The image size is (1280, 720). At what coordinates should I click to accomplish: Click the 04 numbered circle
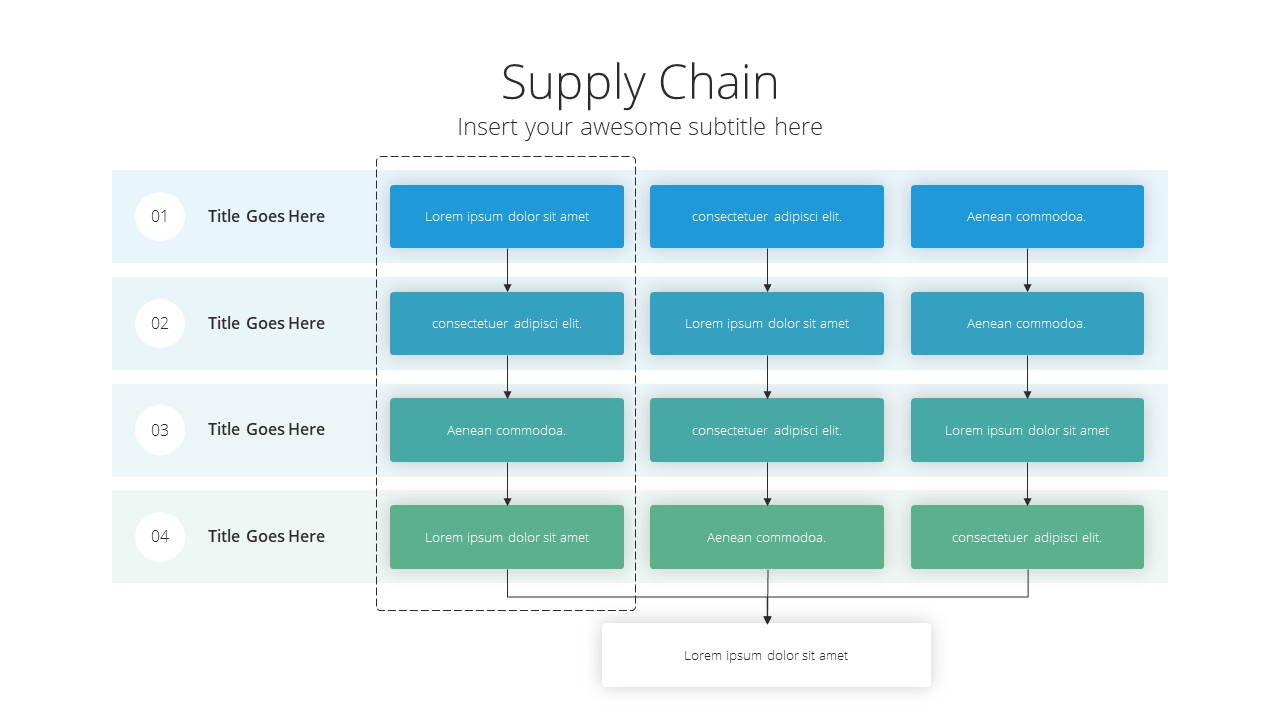tap(160, 536)
